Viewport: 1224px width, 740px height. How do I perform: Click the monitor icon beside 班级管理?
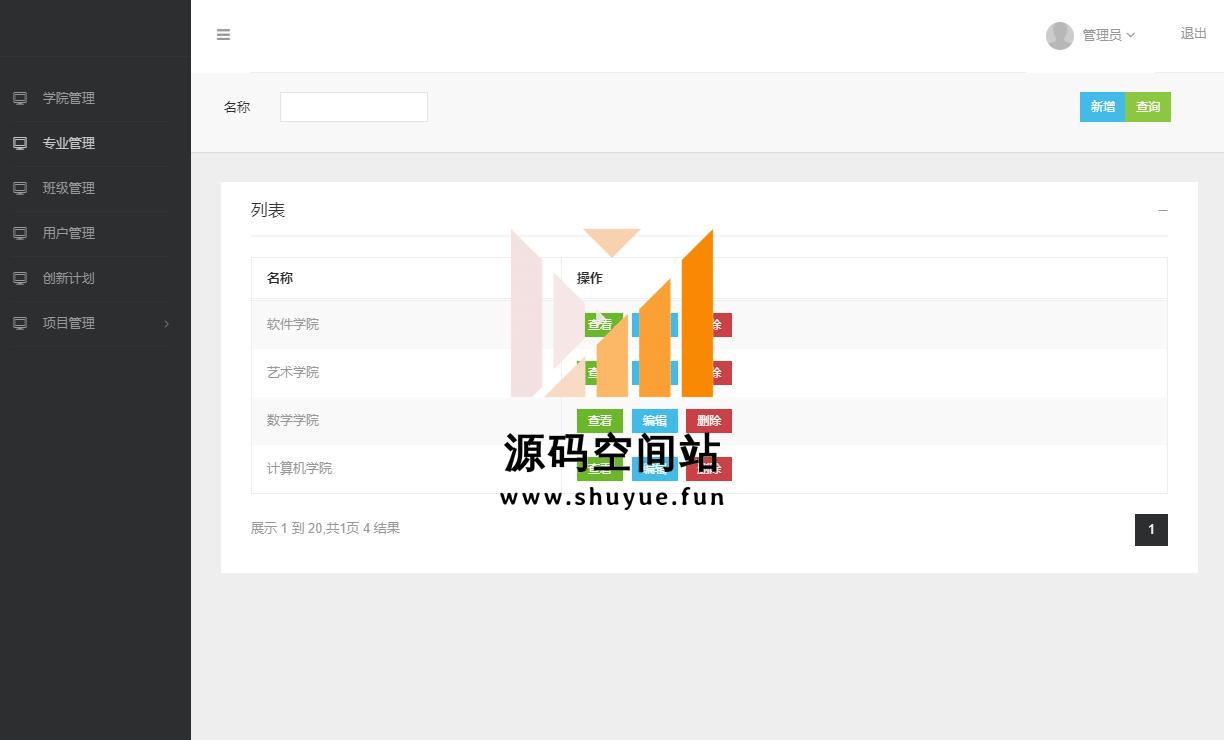click(x=20, y=188)
